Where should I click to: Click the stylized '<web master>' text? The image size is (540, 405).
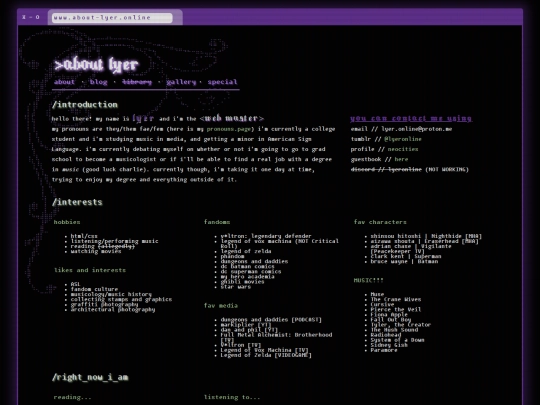coord(232,118)
